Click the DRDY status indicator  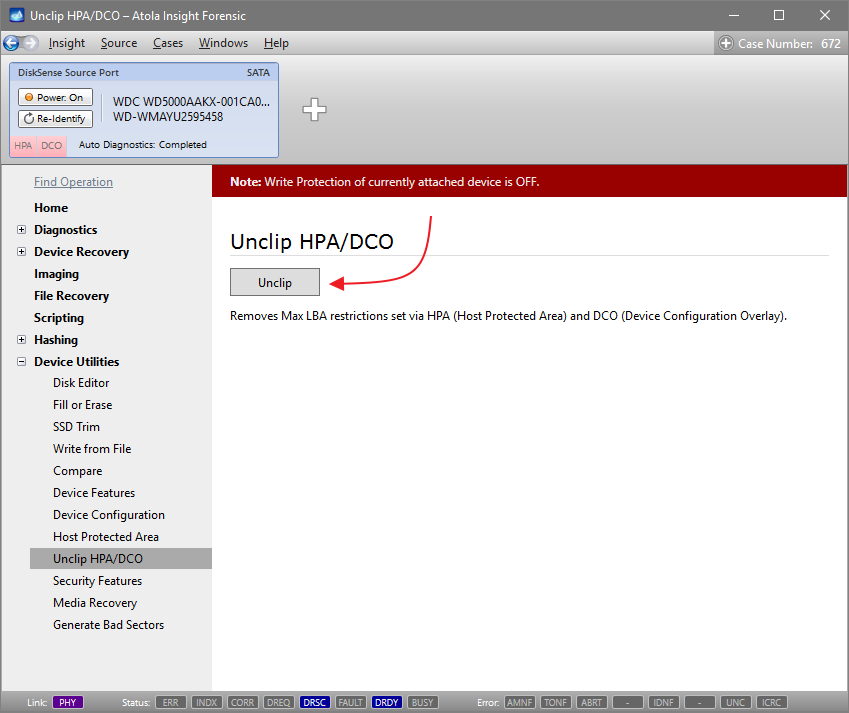[386, 702]
